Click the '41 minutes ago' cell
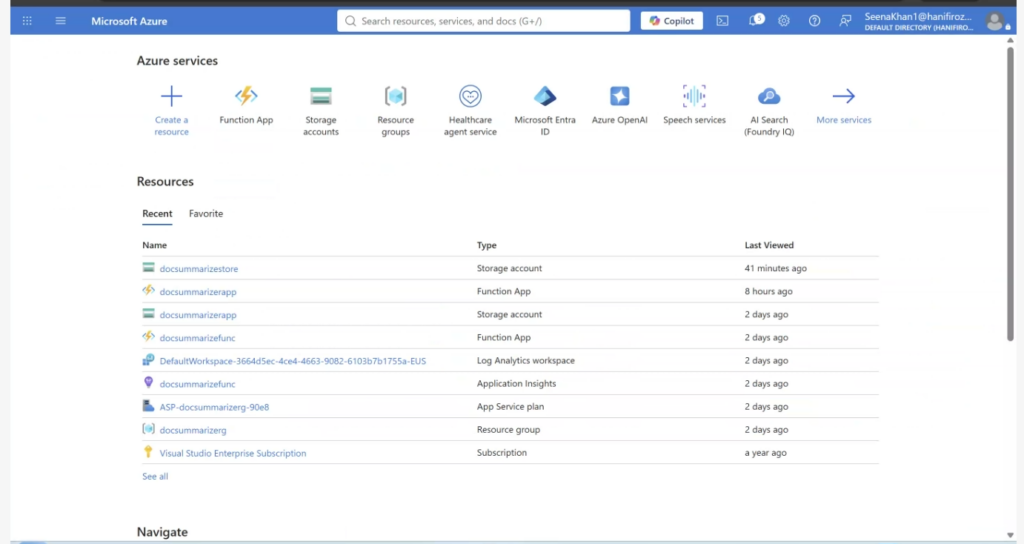The height and width of the screenshot is (544, 1024). click(x=775, y=268)
